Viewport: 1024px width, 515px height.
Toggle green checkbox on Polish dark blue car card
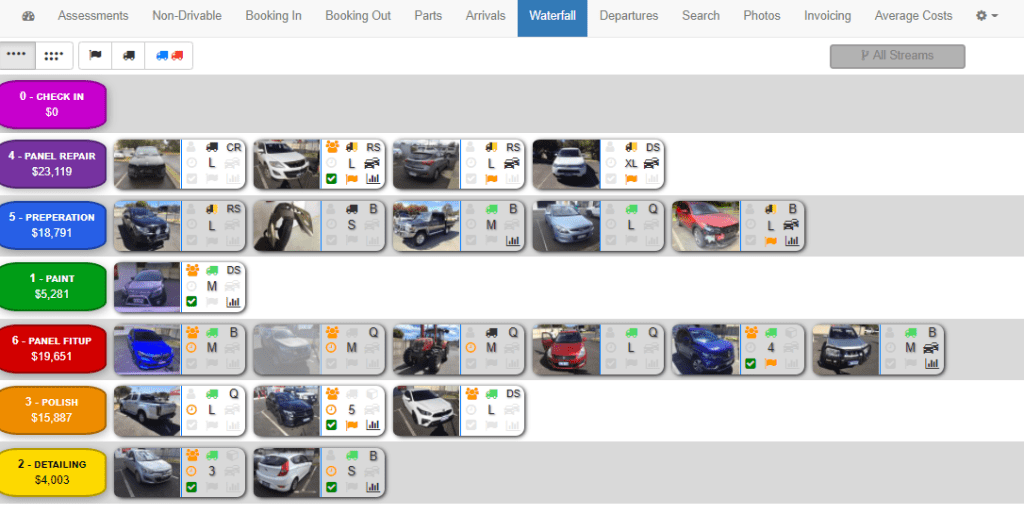coord(331,425)
